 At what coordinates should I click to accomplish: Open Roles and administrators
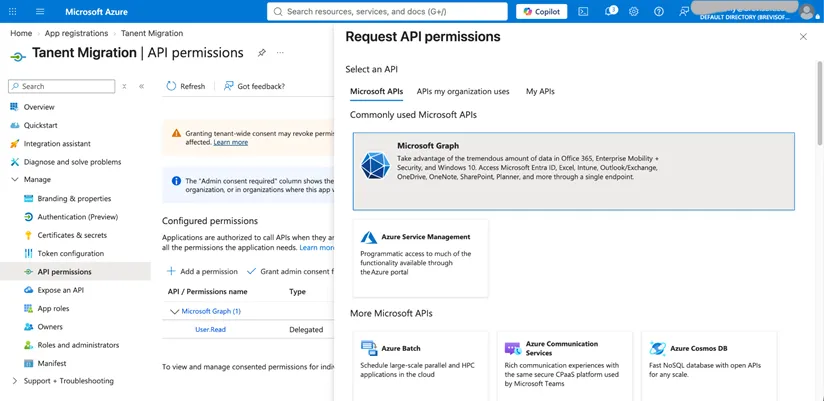(x=78, y=345)
